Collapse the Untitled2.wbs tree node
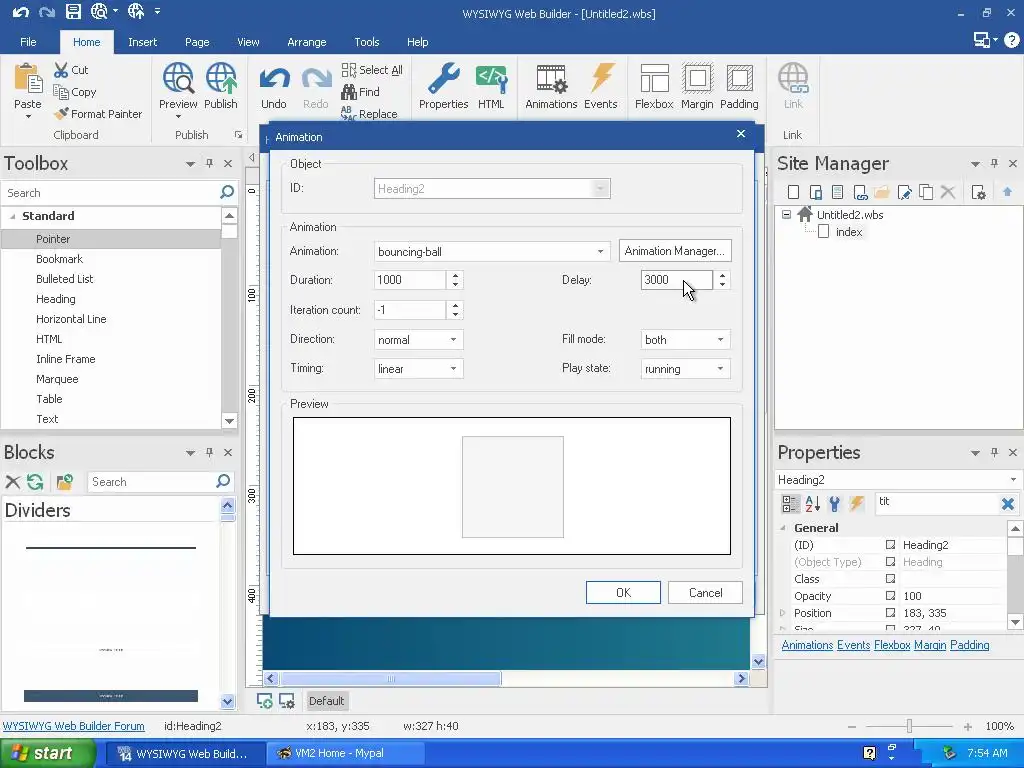The height and width of the screenshot is (768, 1024). point(787,214)
